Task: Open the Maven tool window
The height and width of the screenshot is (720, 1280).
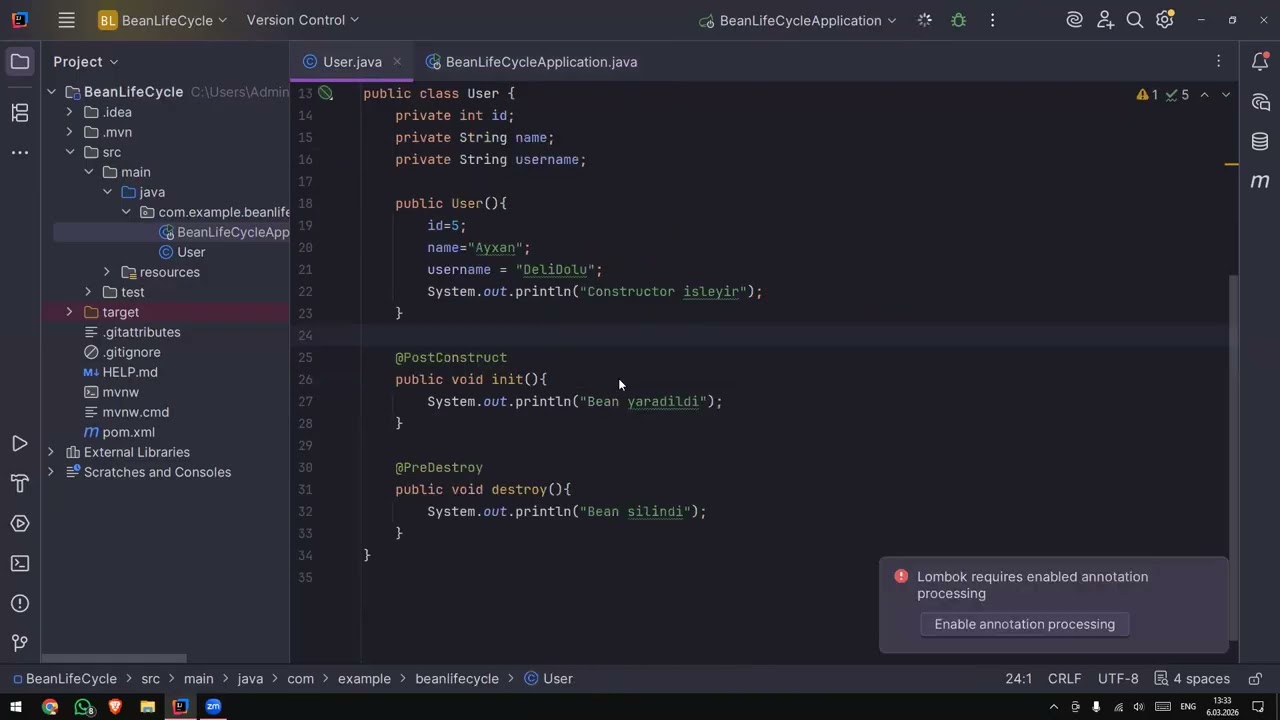Action: click(x=1260, y=181)
